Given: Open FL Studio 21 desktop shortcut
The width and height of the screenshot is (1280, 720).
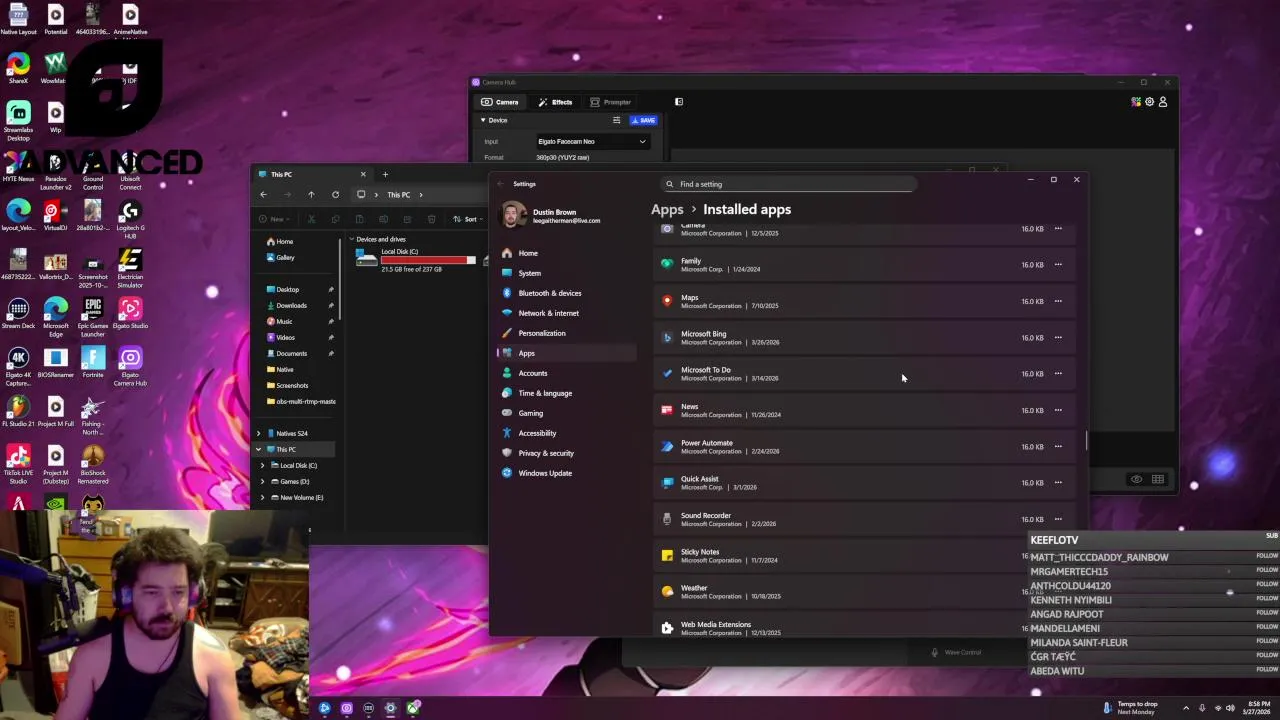Looking at the screenshot, I should coord(18,411).
